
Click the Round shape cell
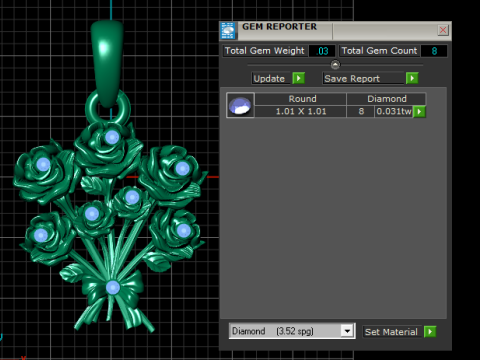coord(301,99)
